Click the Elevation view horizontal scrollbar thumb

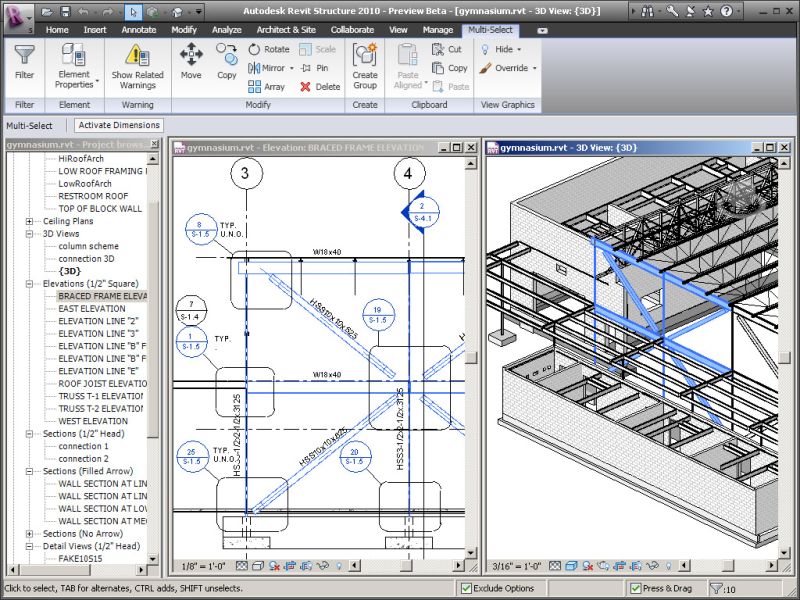(x=406, y=566)
